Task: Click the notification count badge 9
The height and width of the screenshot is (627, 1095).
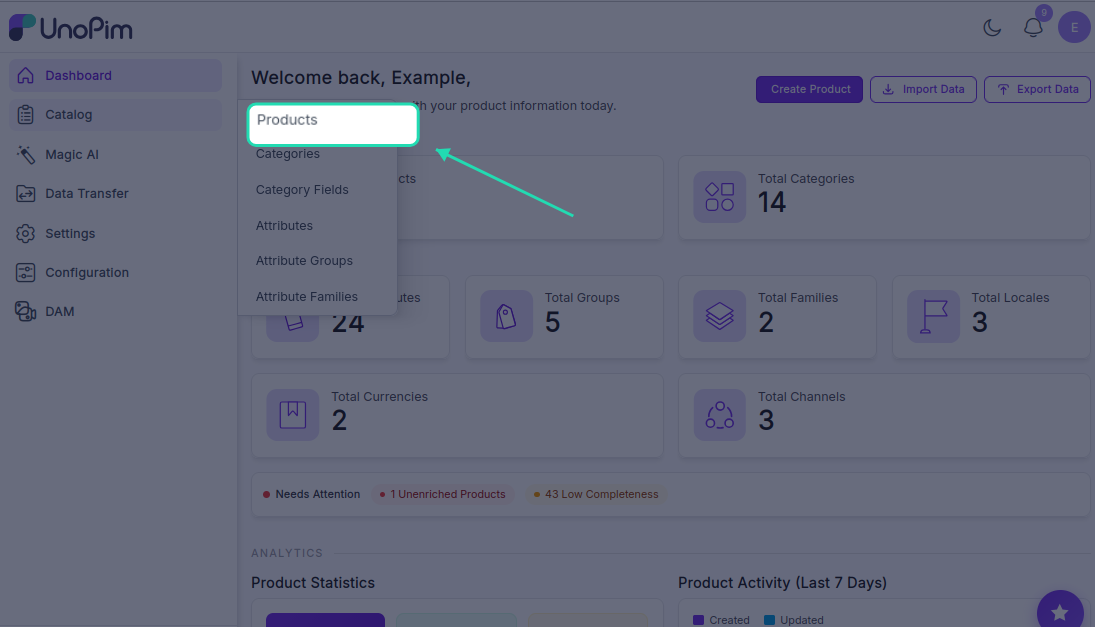Action: click(1043, 13)
